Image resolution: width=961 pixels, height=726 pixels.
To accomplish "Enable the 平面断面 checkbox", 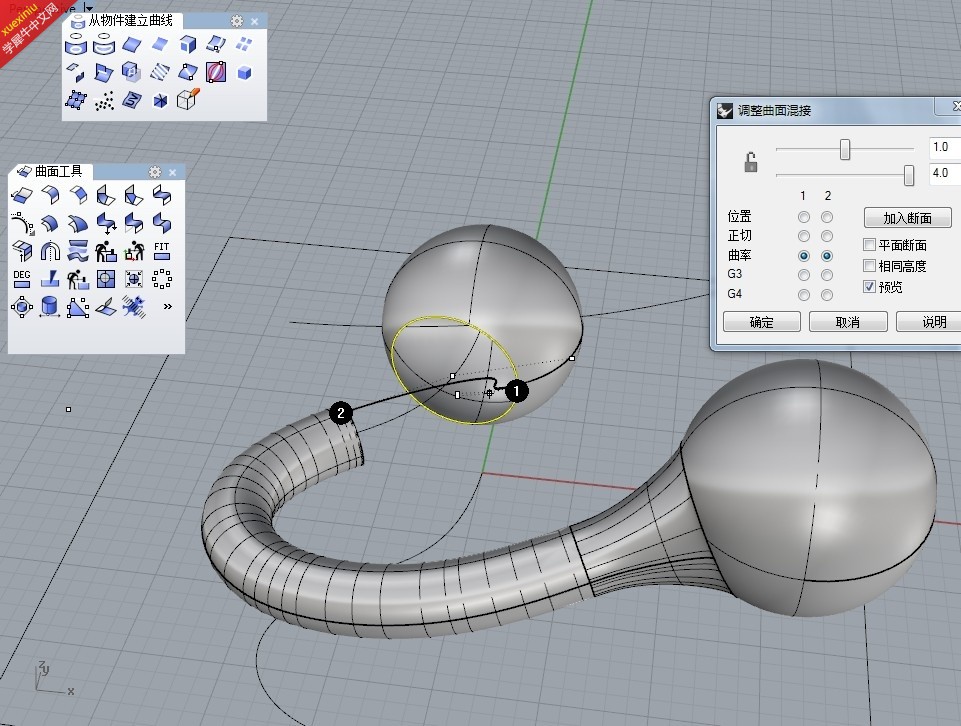I will [869, 245].
